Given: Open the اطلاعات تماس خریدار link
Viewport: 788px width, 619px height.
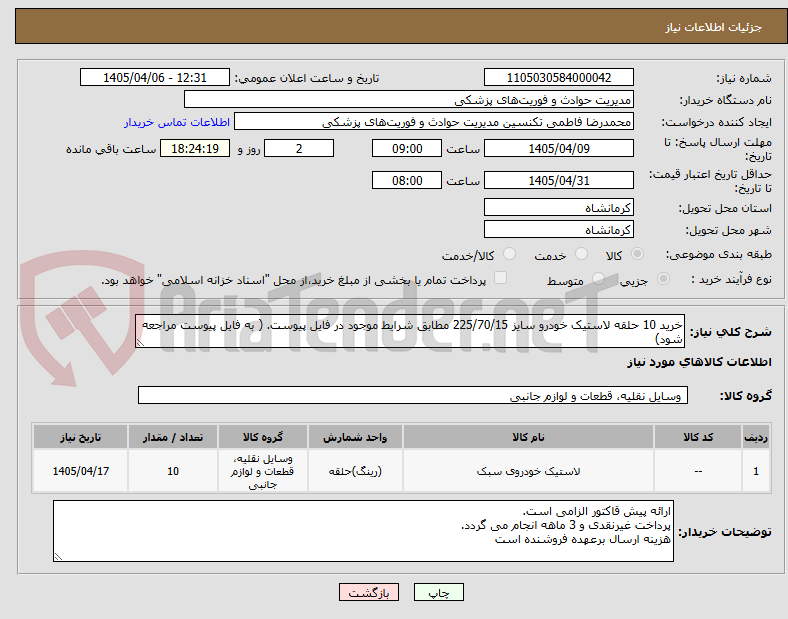Looking at the screenshot, I should pyautogui.click(x=177, y=123).
